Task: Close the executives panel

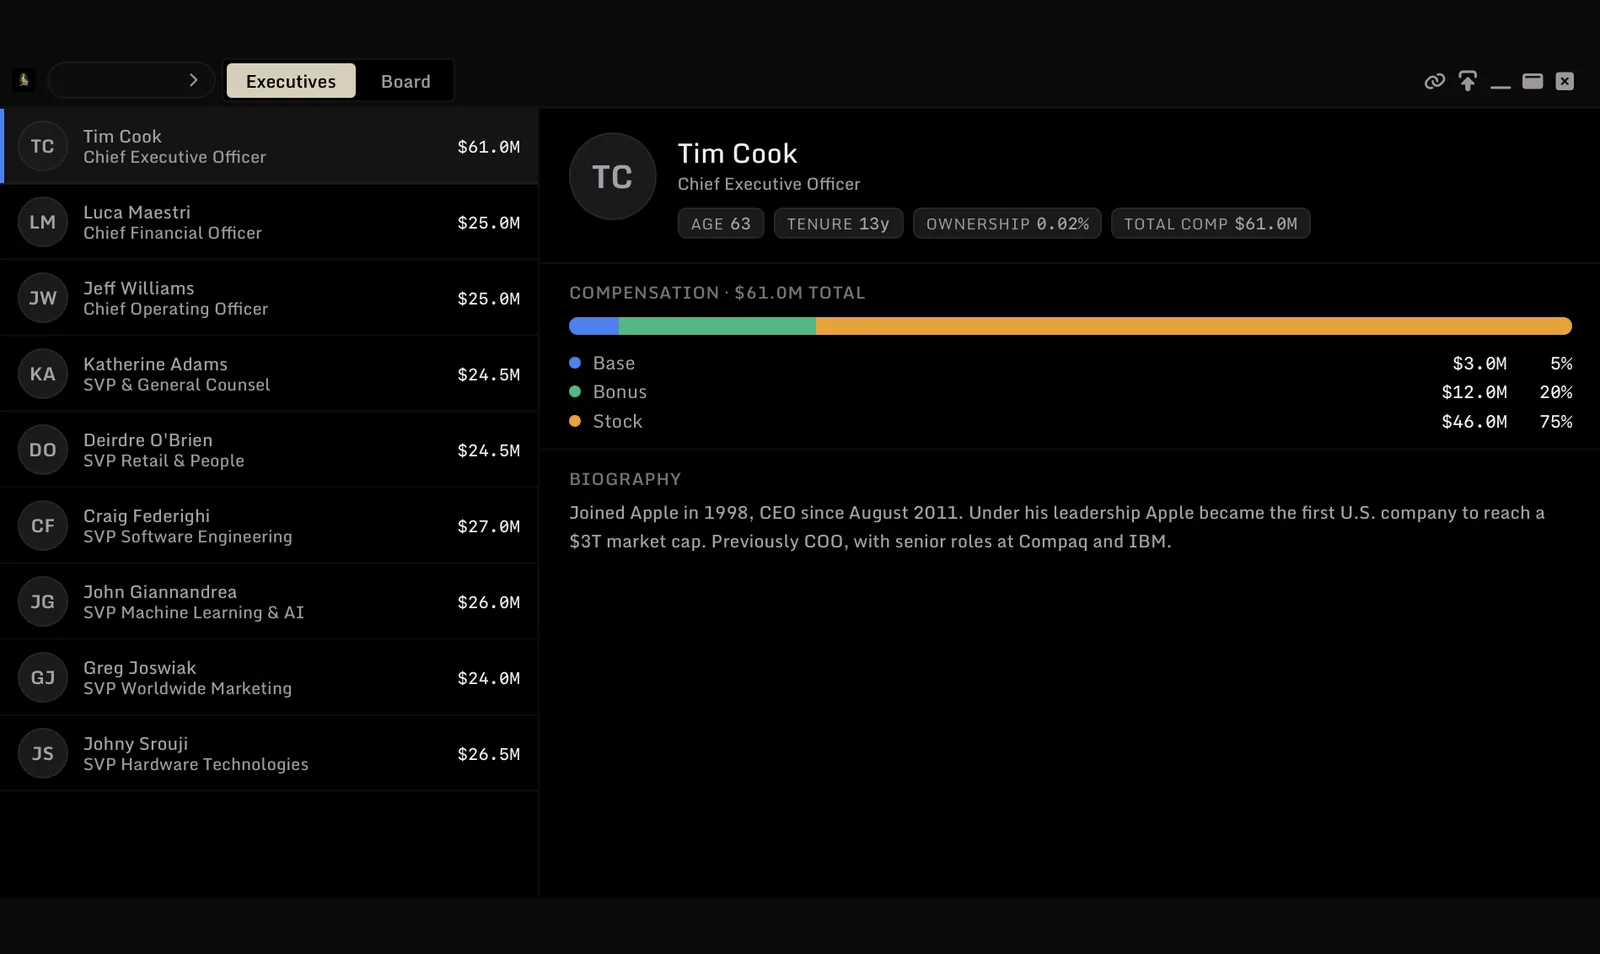Action: 1565,81
